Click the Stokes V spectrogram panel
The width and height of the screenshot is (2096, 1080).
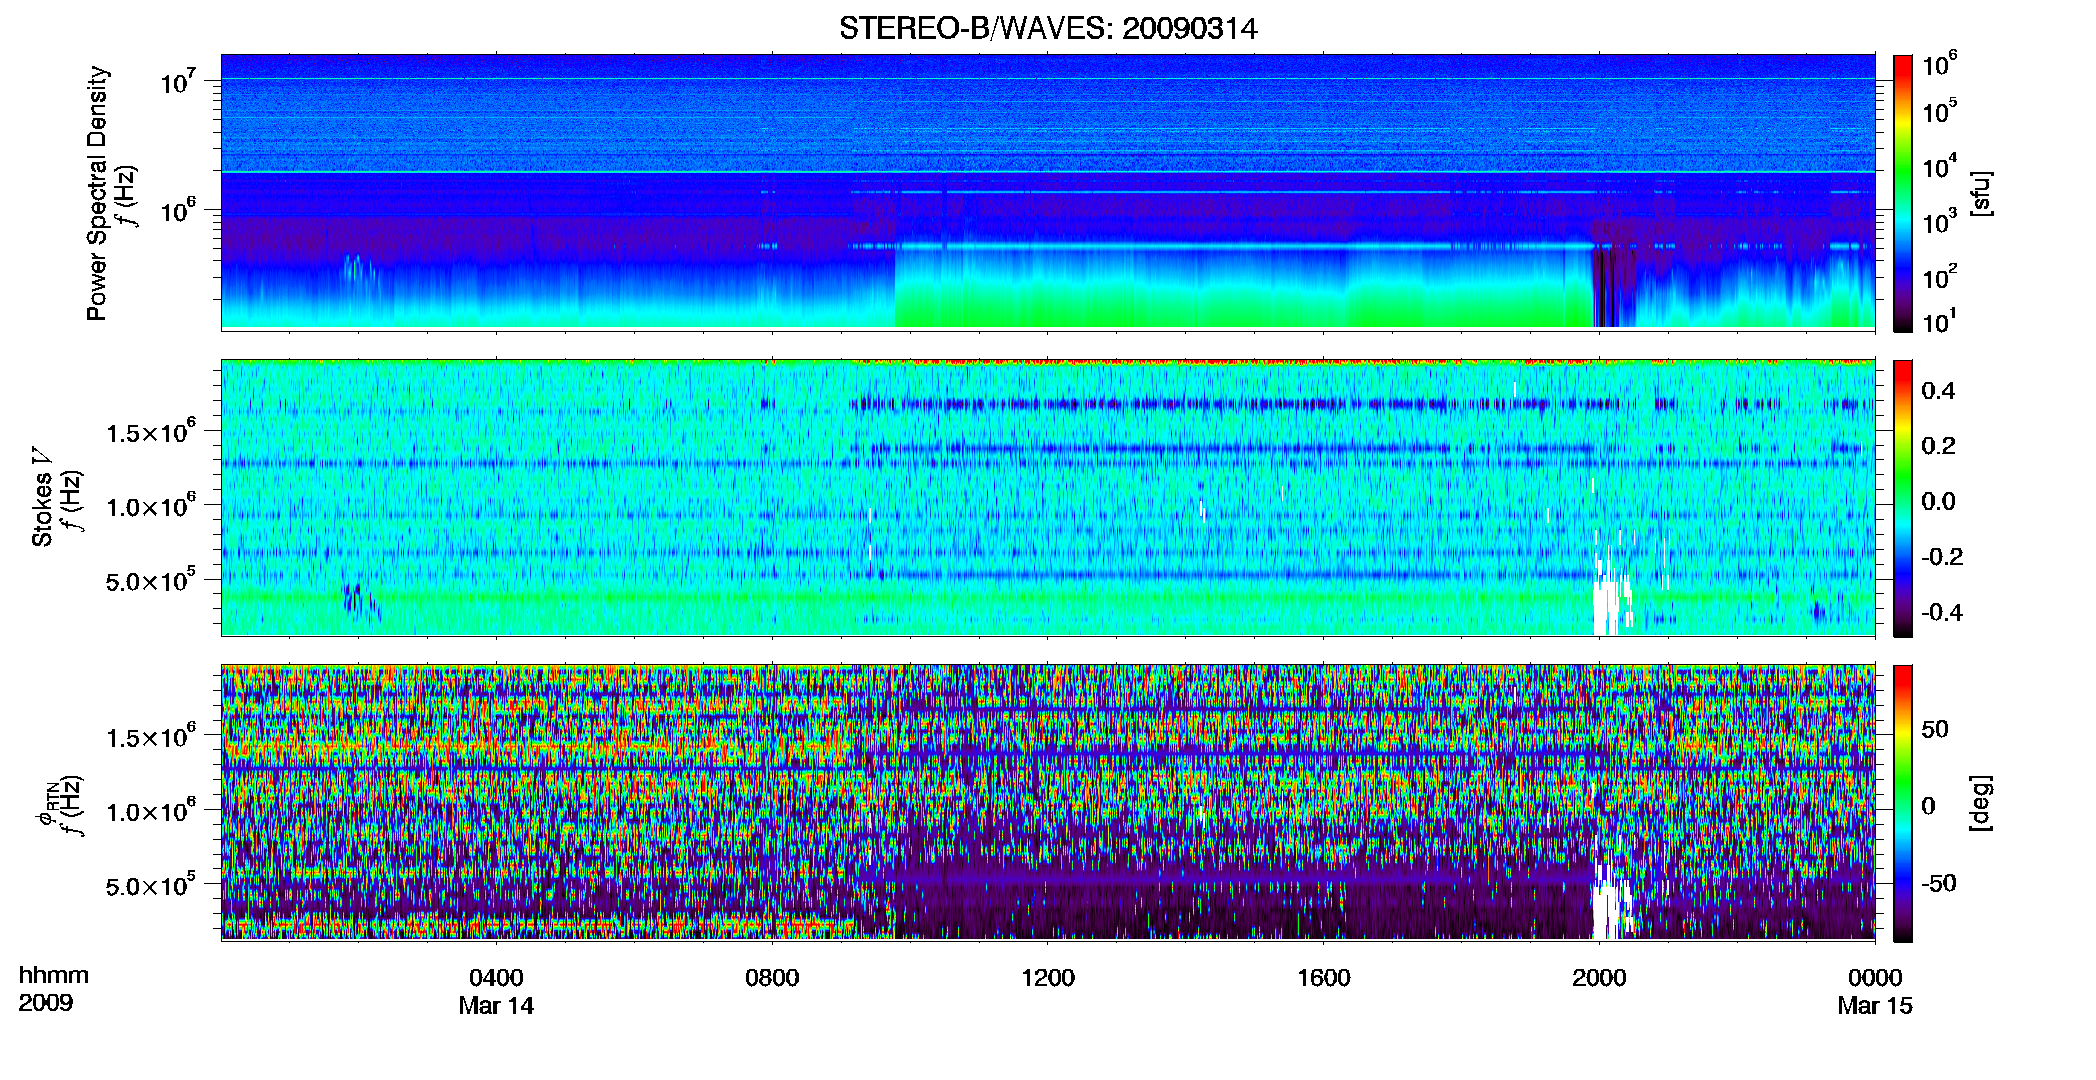pos(1048,497)
